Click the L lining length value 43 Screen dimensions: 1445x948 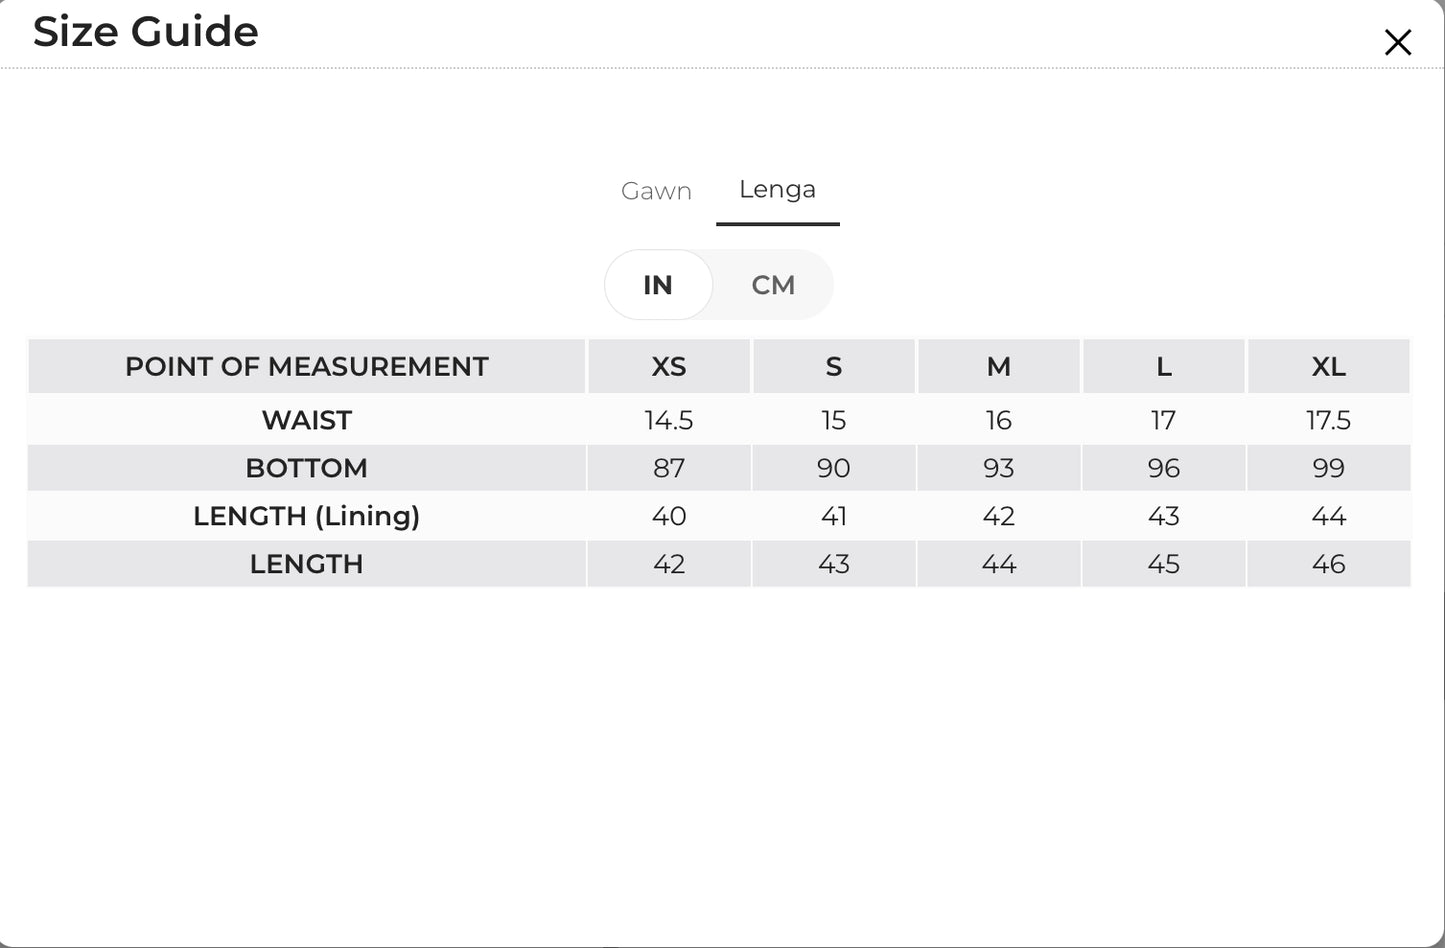pos(1164,516)
